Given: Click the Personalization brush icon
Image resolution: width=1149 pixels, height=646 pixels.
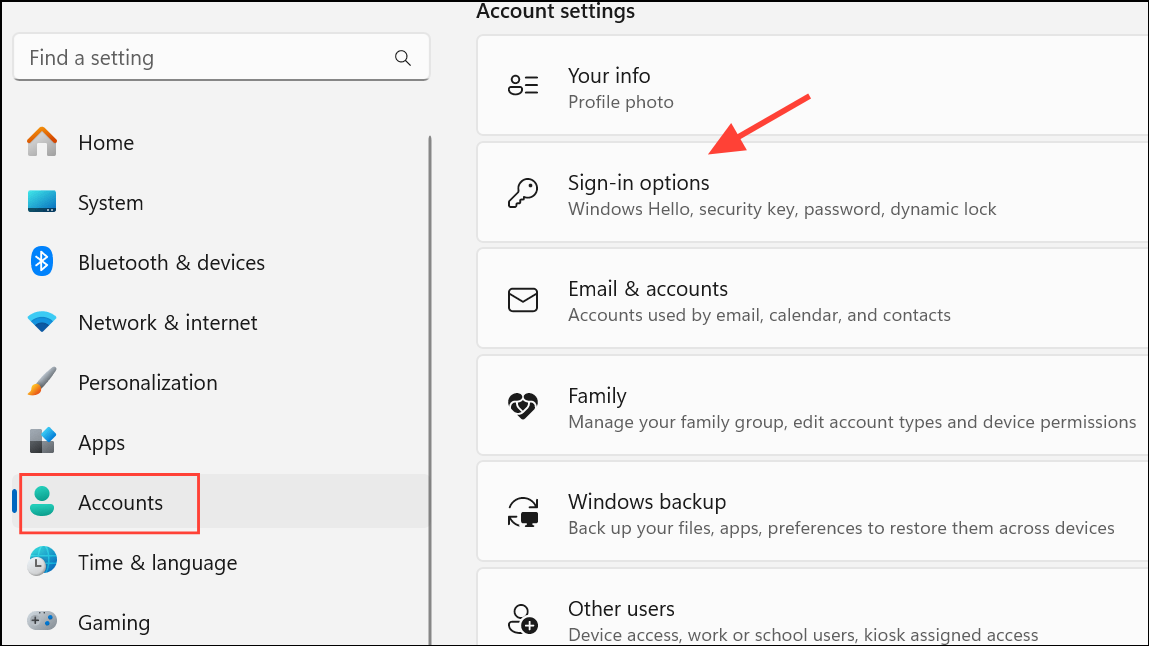Looking at the screenshot, I should pyautogui.click(x=42, y=382).
